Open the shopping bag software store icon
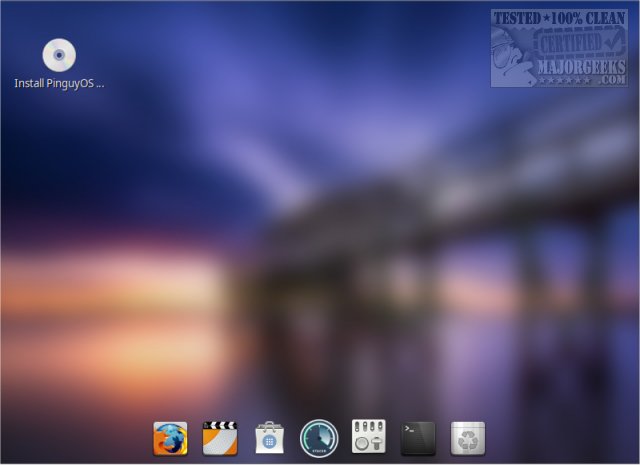Image resolution: width=640 pixels, height=465 pixels. 269,438
